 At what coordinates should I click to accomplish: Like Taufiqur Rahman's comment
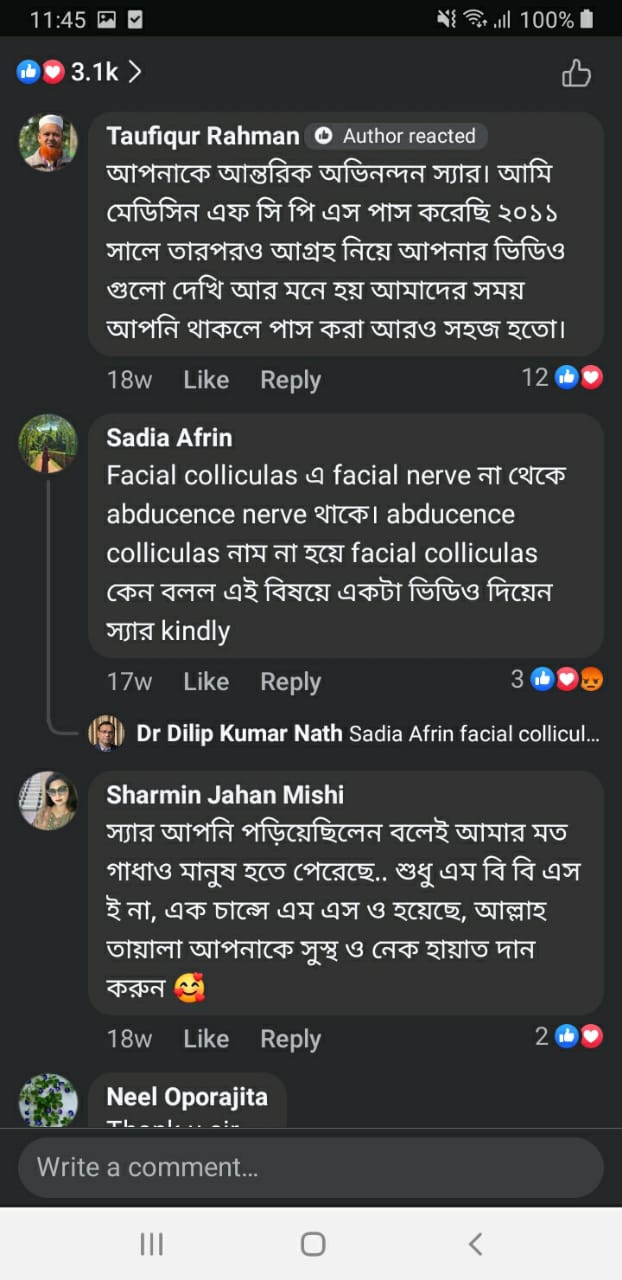point(206,380)
